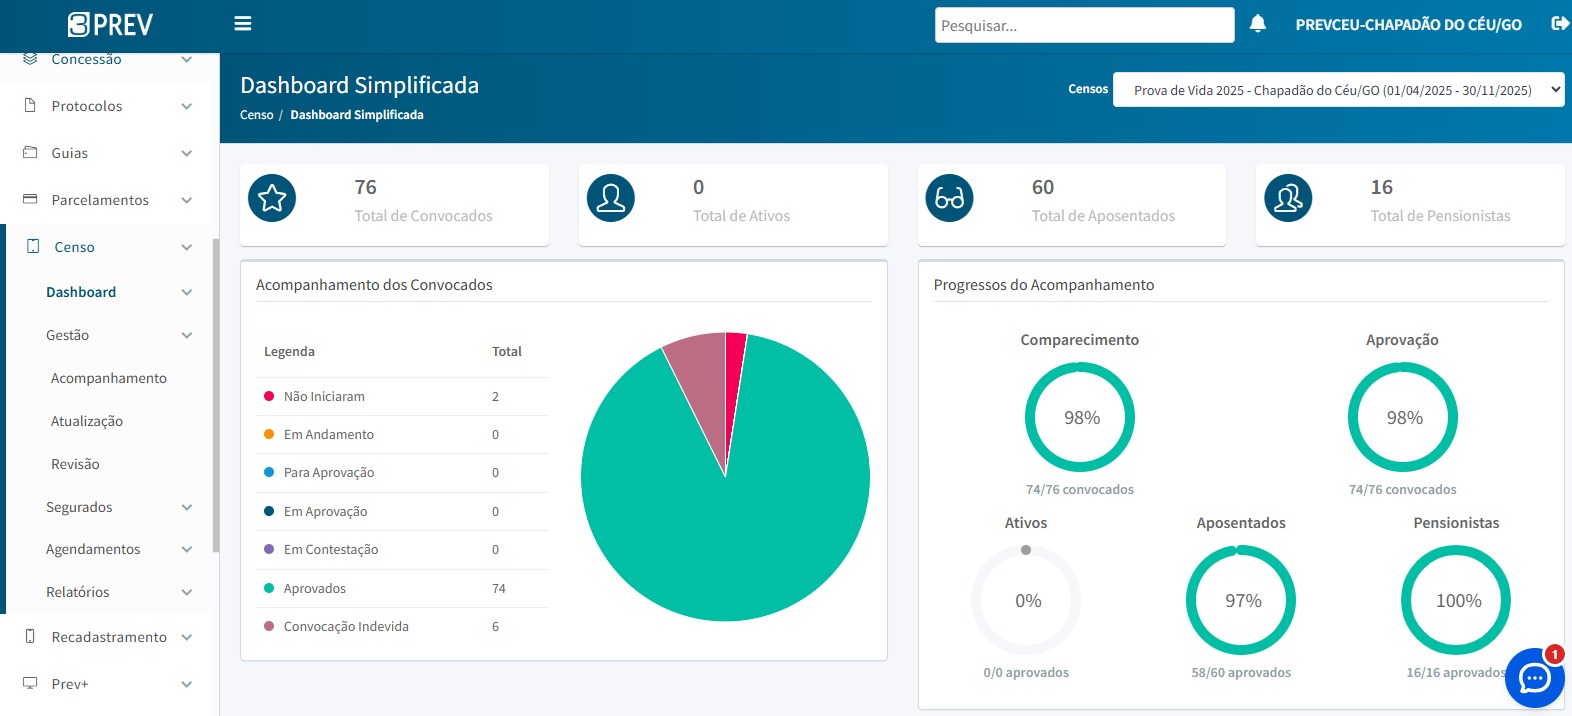Go to the Atualização menu item
This screenshot has width=1572, height=716.
[x=87, y=421]
